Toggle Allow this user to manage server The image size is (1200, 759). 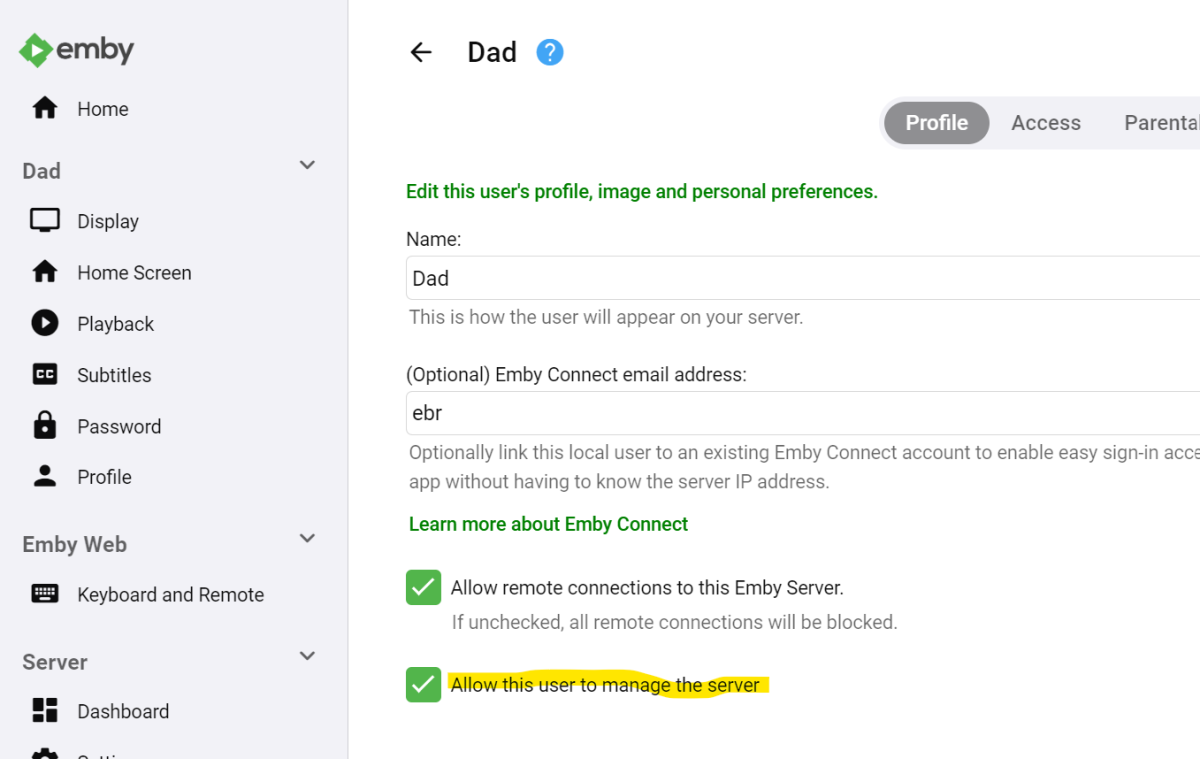tap(423, 685)
